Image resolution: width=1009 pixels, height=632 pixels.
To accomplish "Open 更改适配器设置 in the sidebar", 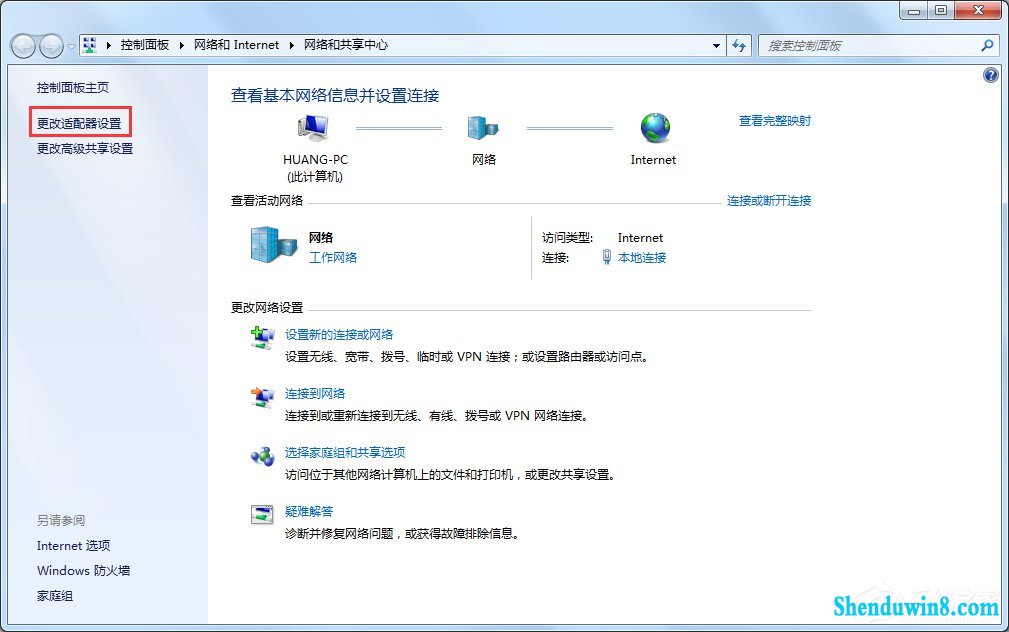I will [x=79, y=123].
